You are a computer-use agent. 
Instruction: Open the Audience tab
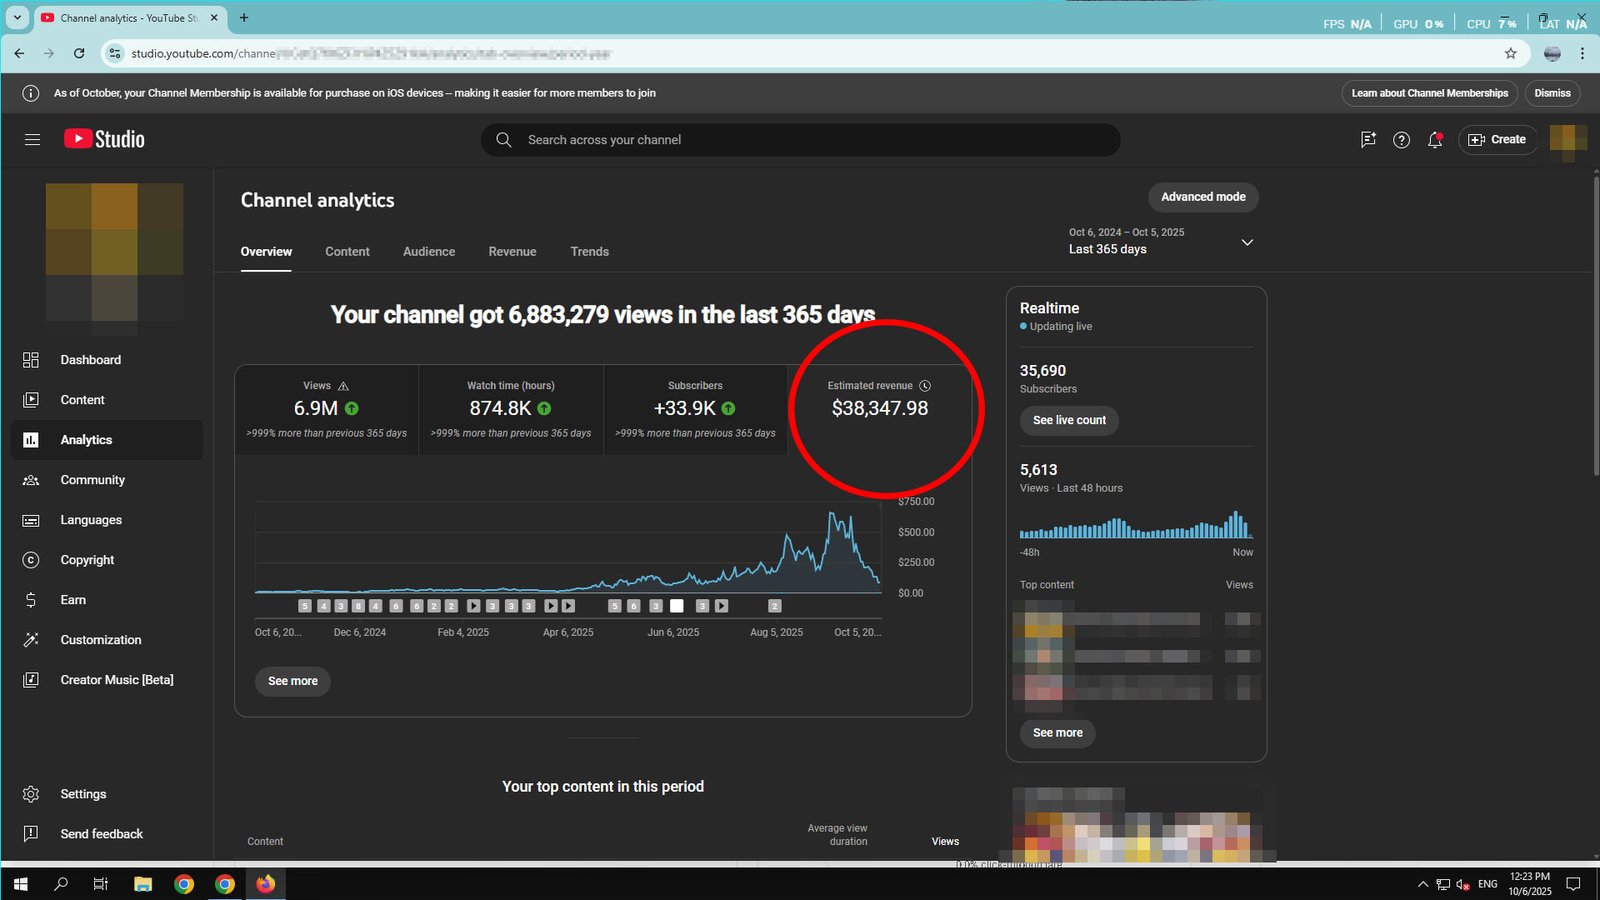tap(428, 251)
